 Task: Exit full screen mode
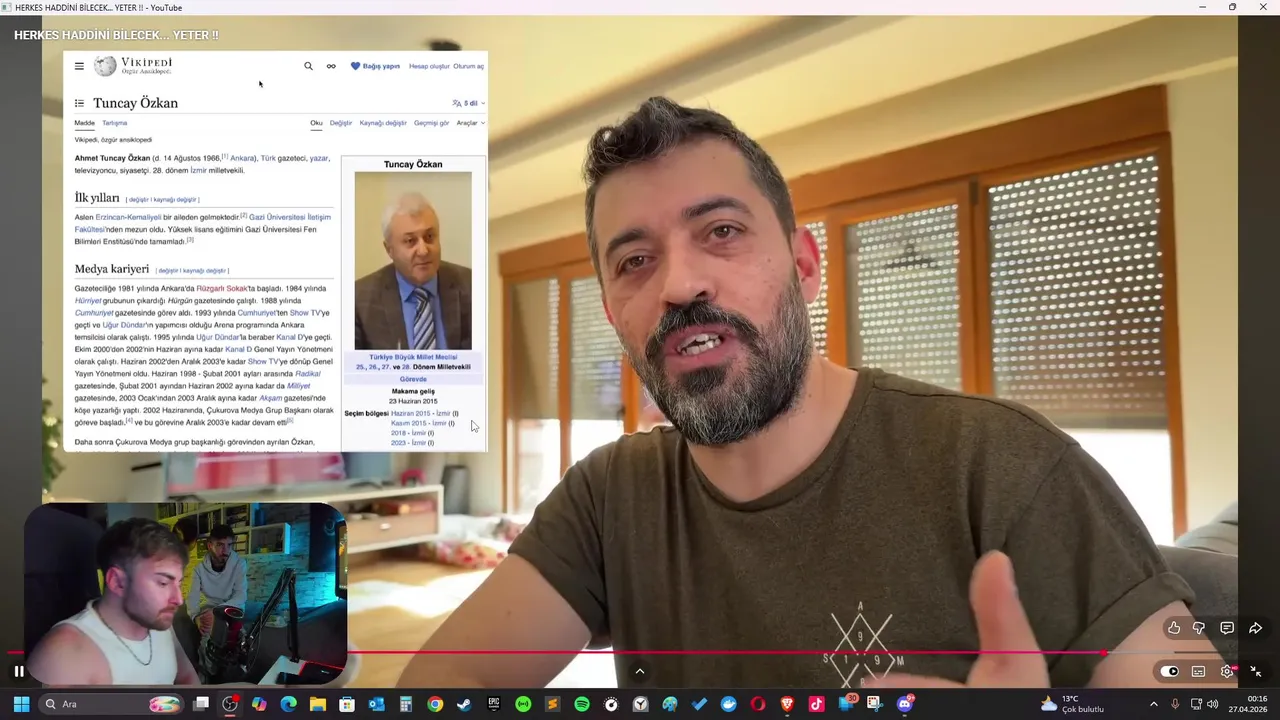pyautogui.click(x=1256, y=671)
